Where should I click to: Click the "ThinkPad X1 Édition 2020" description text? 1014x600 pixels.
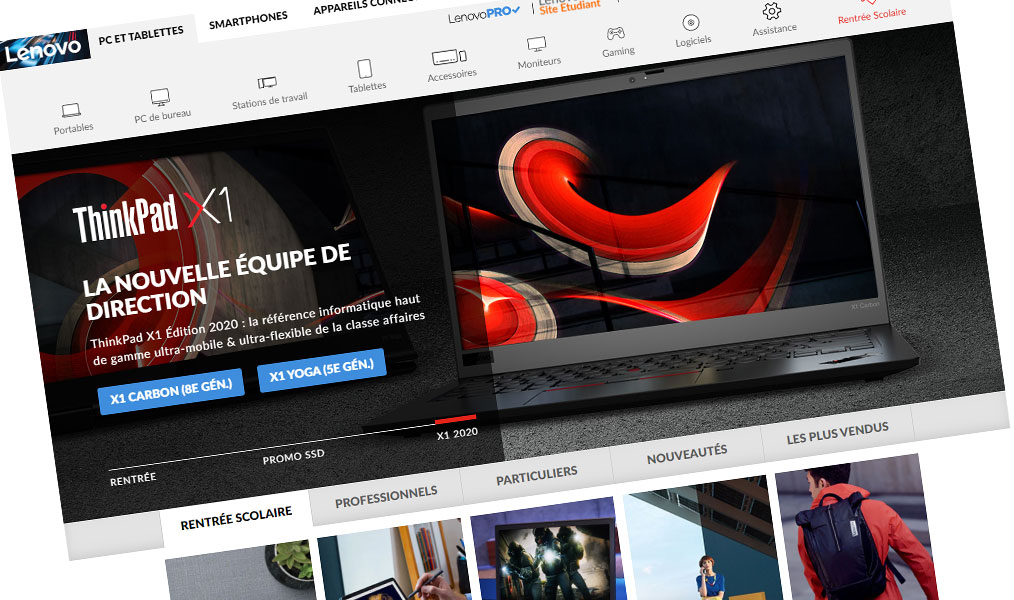258,328
